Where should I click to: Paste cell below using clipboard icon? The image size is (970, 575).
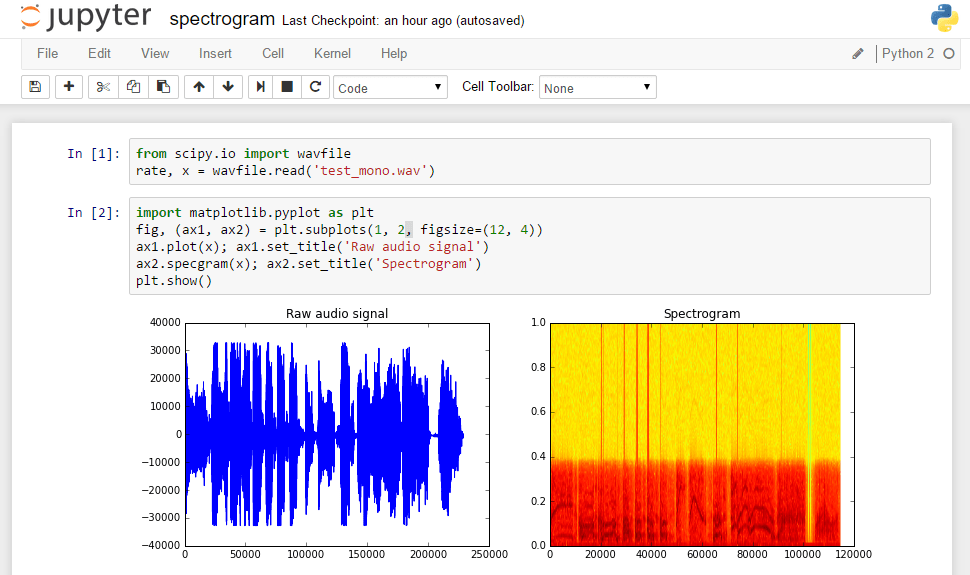coord(163,87)
